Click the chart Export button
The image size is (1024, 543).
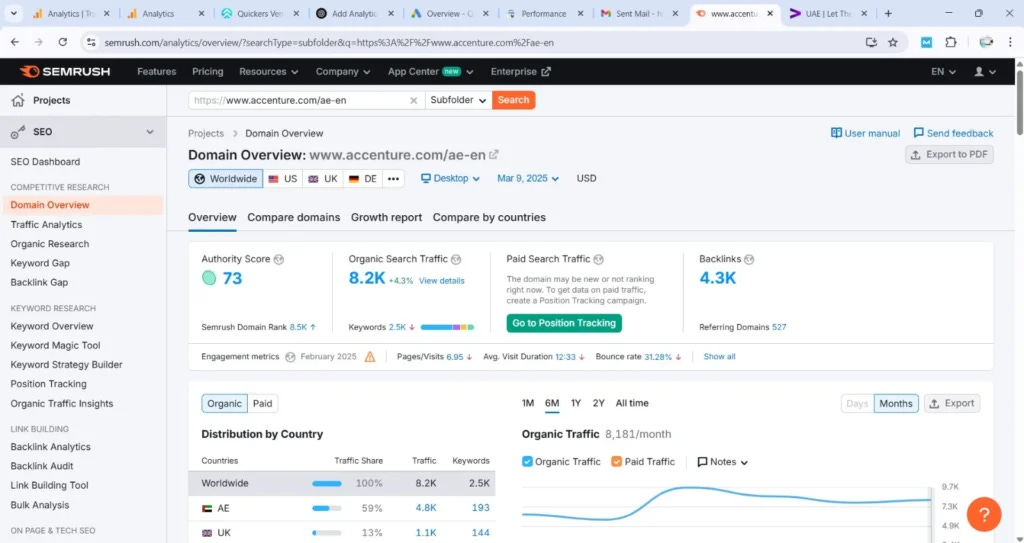coord(952,403)
